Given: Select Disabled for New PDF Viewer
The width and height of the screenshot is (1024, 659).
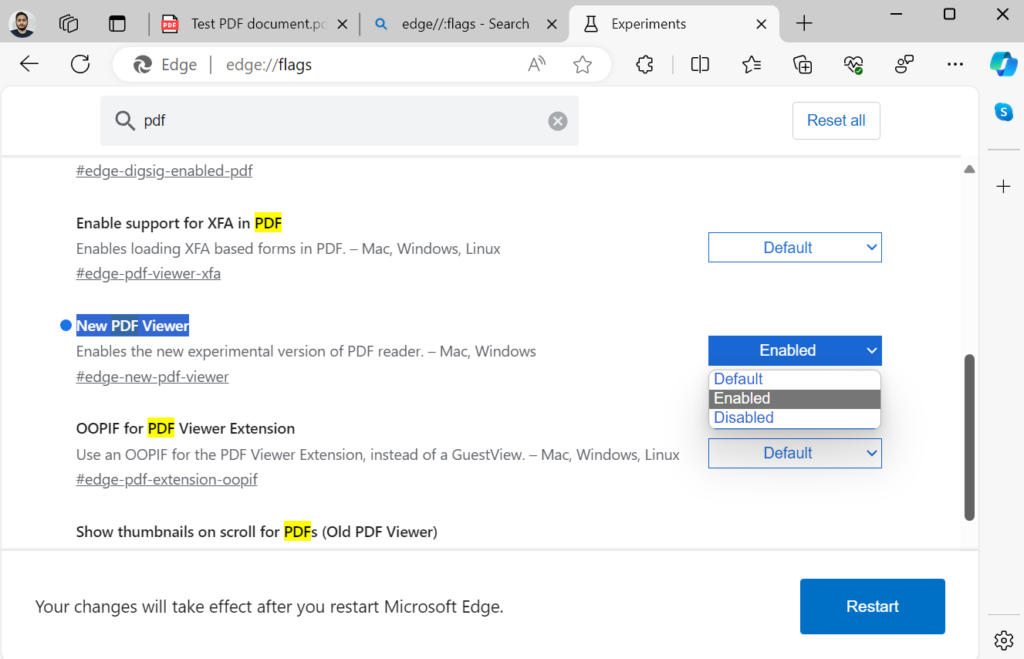Looking at the screenshot, I should pyautogui.click(x=743, y=417).
